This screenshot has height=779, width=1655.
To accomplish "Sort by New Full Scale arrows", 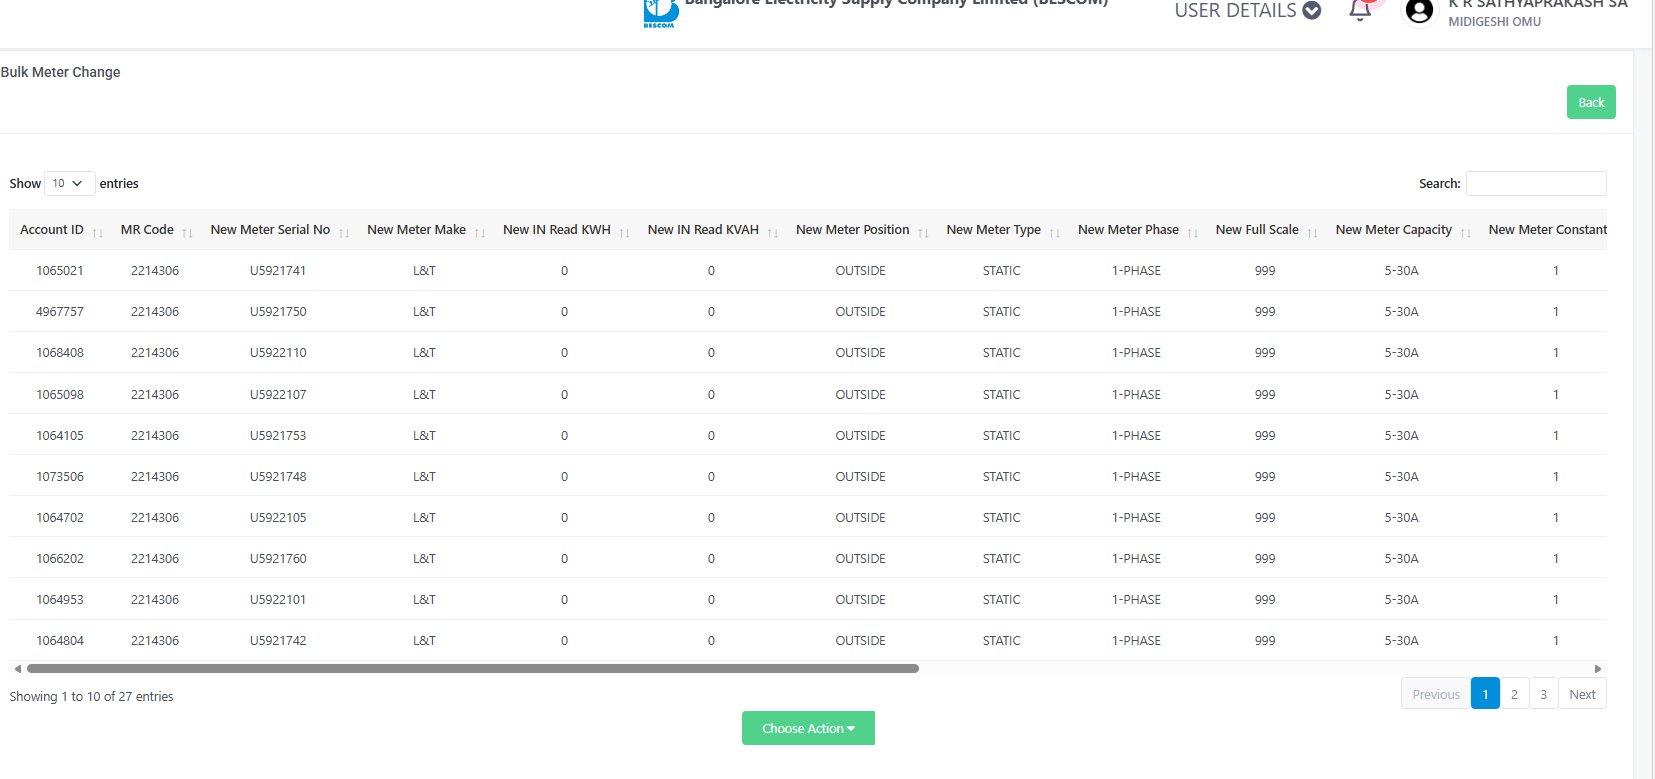I will [1312, 232].
